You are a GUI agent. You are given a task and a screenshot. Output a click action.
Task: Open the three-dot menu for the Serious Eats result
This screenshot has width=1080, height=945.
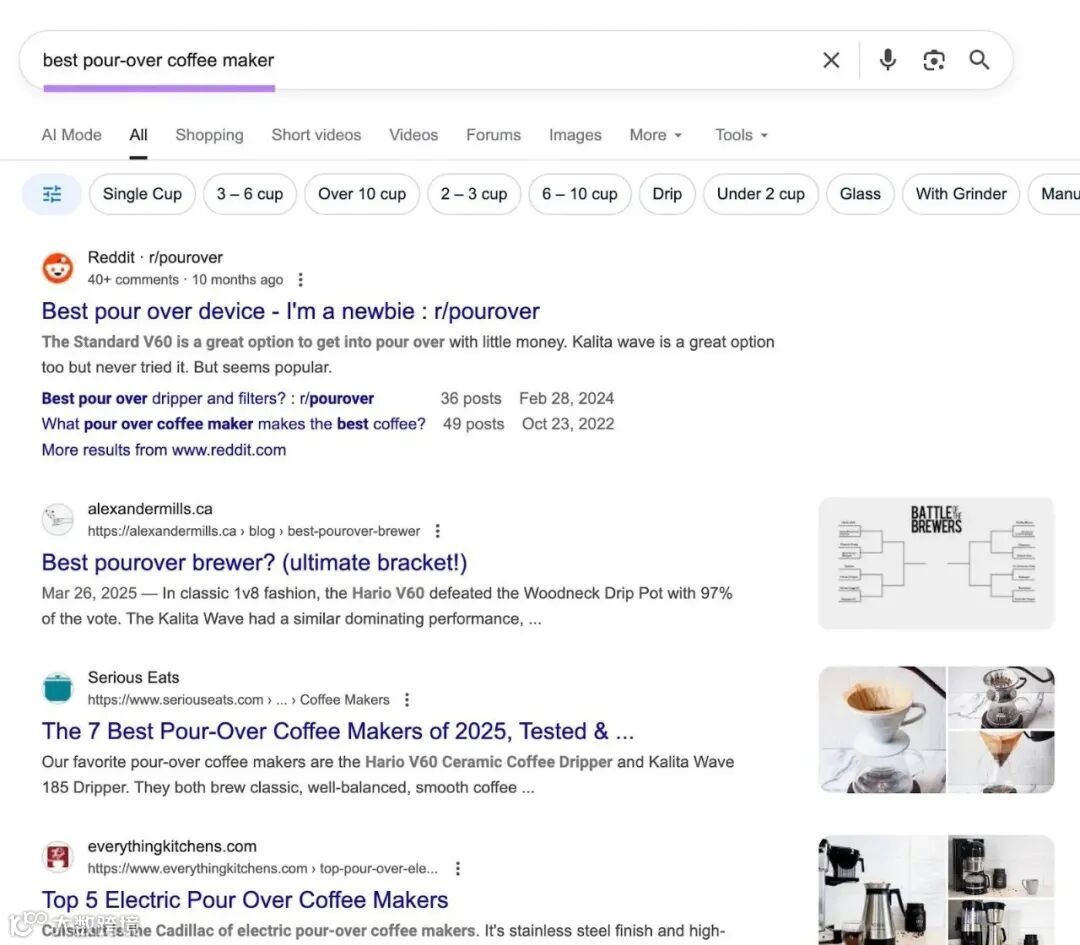pyautogui.click(x=407, y=700)
